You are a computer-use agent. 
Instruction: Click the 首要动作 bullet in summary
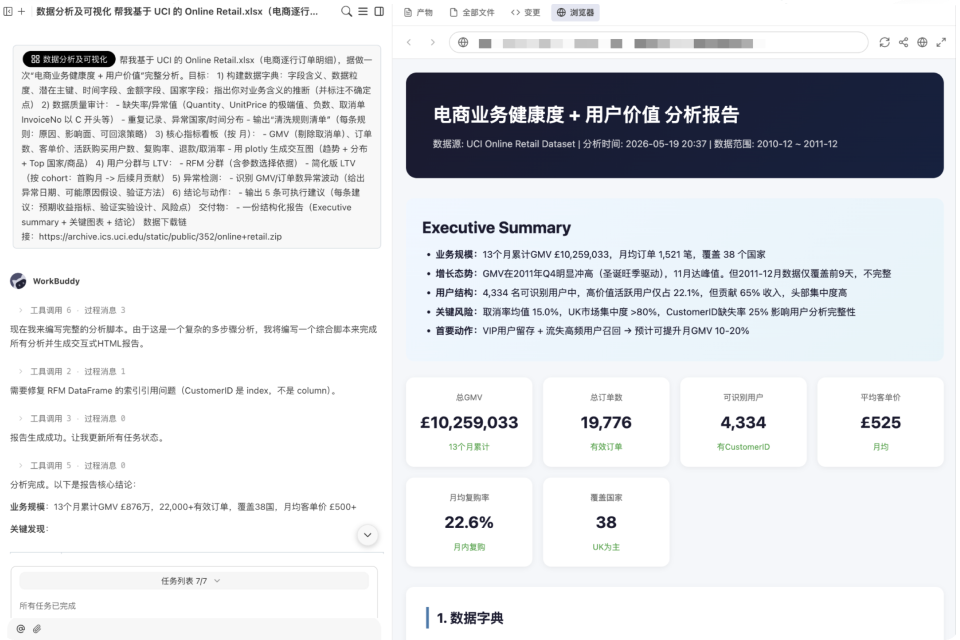pyautogui.click(x=592, y=331)
